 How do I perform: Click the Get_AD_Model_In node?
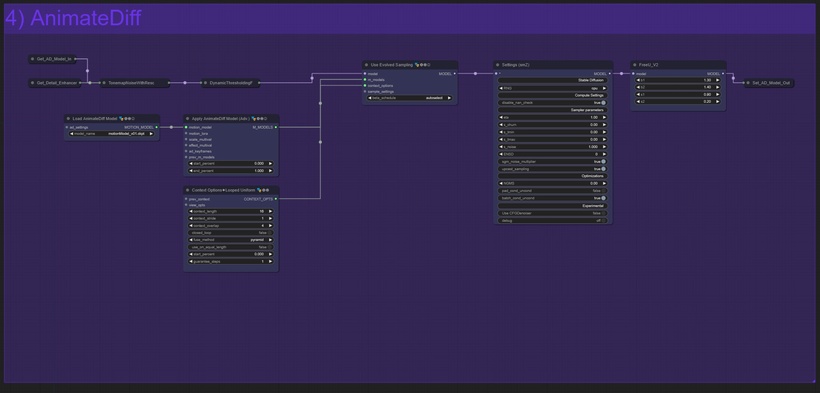pos(52,59)
